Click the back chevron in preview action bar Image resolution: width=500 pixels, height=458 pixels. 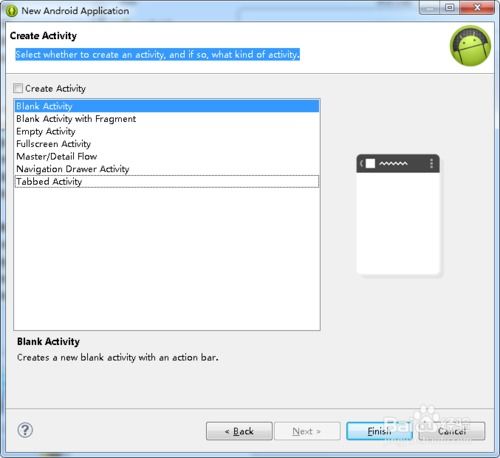click(x=362, y=163)
